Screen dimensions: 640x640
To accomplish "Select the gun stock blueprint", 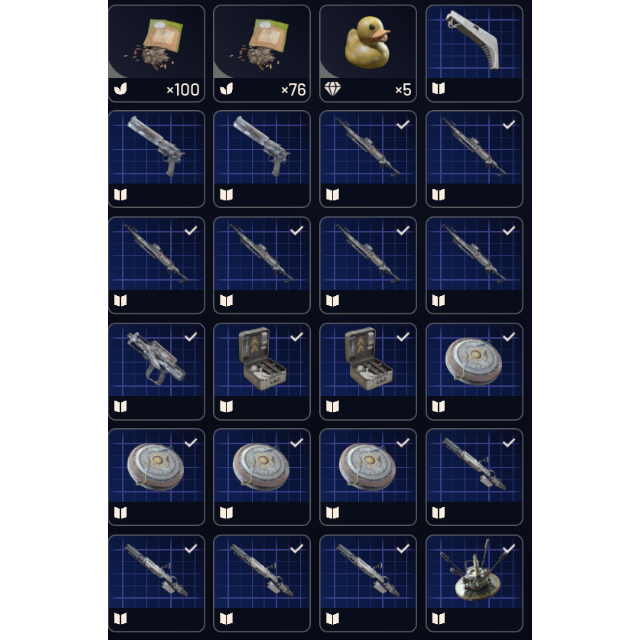I will point(474,53).
